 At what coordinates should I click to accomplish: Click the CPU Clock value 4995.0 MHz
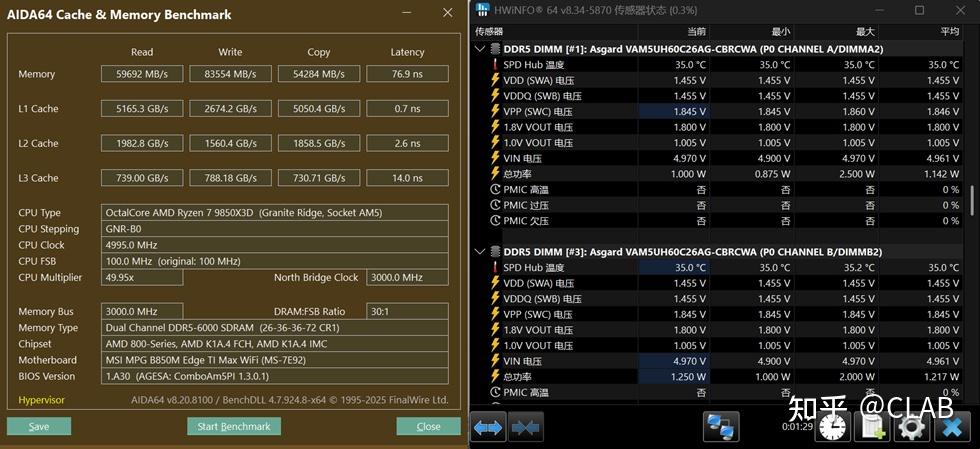pyautogui.click(x=275, y=245)
